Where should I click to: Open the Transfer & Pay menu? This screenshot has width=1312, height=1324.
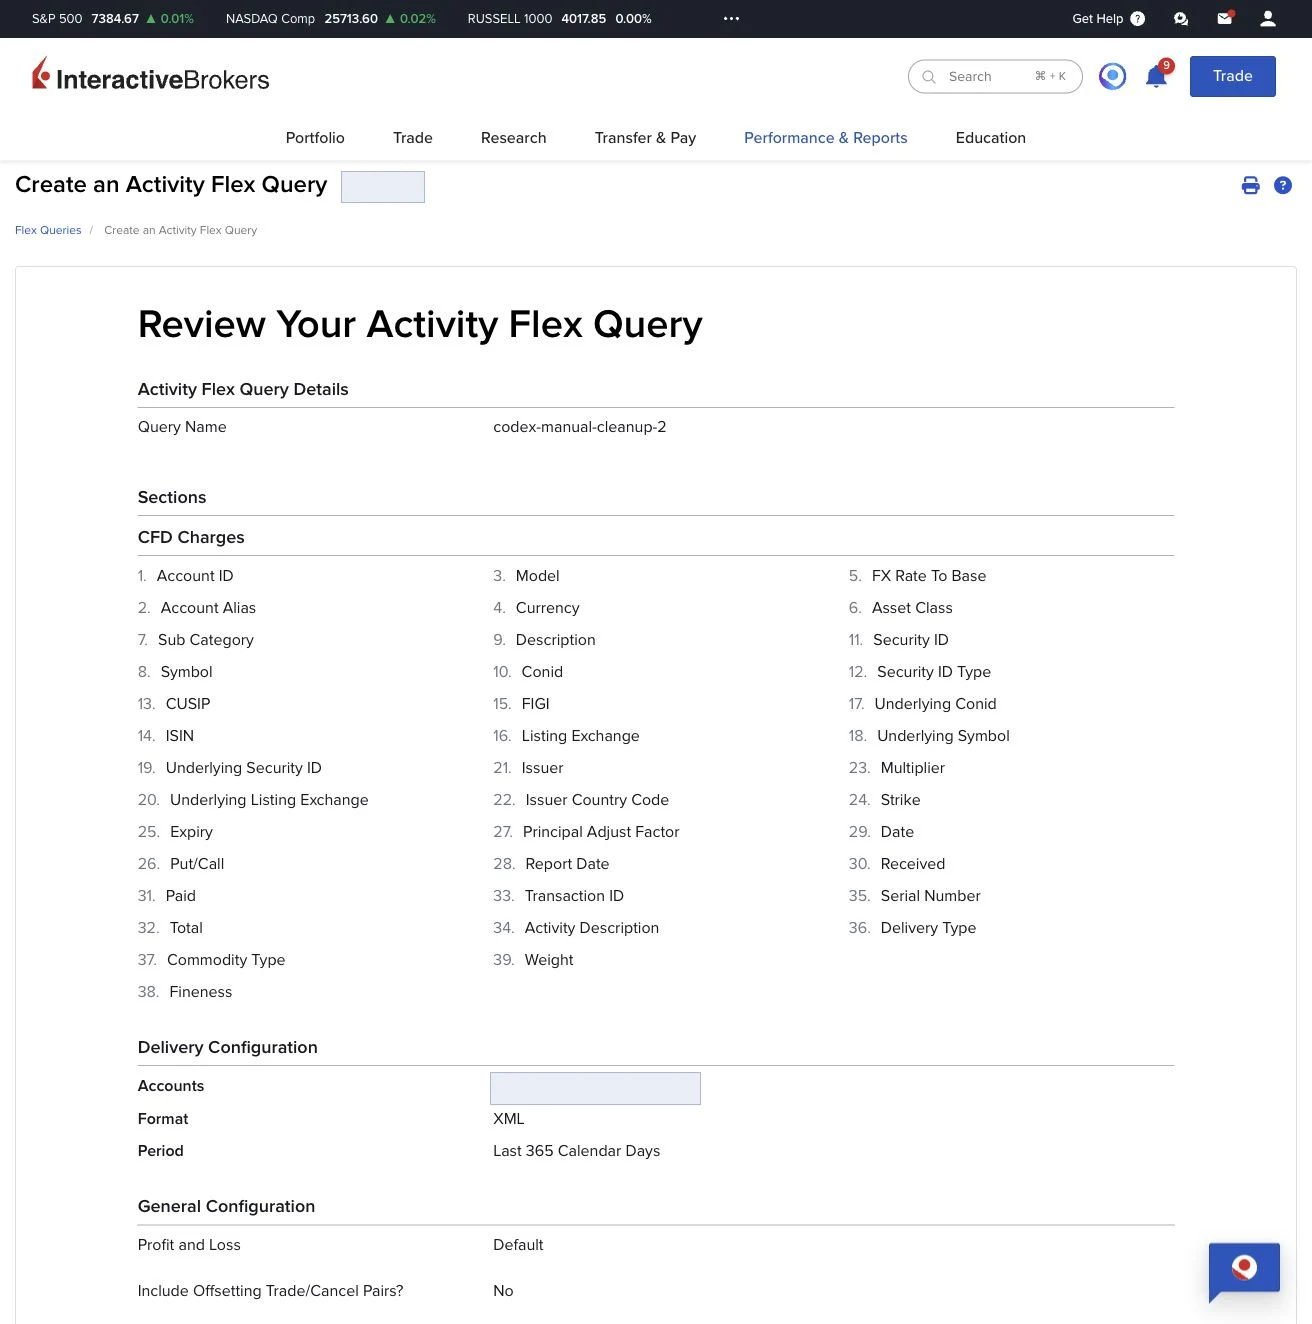[x=645, y=138]
